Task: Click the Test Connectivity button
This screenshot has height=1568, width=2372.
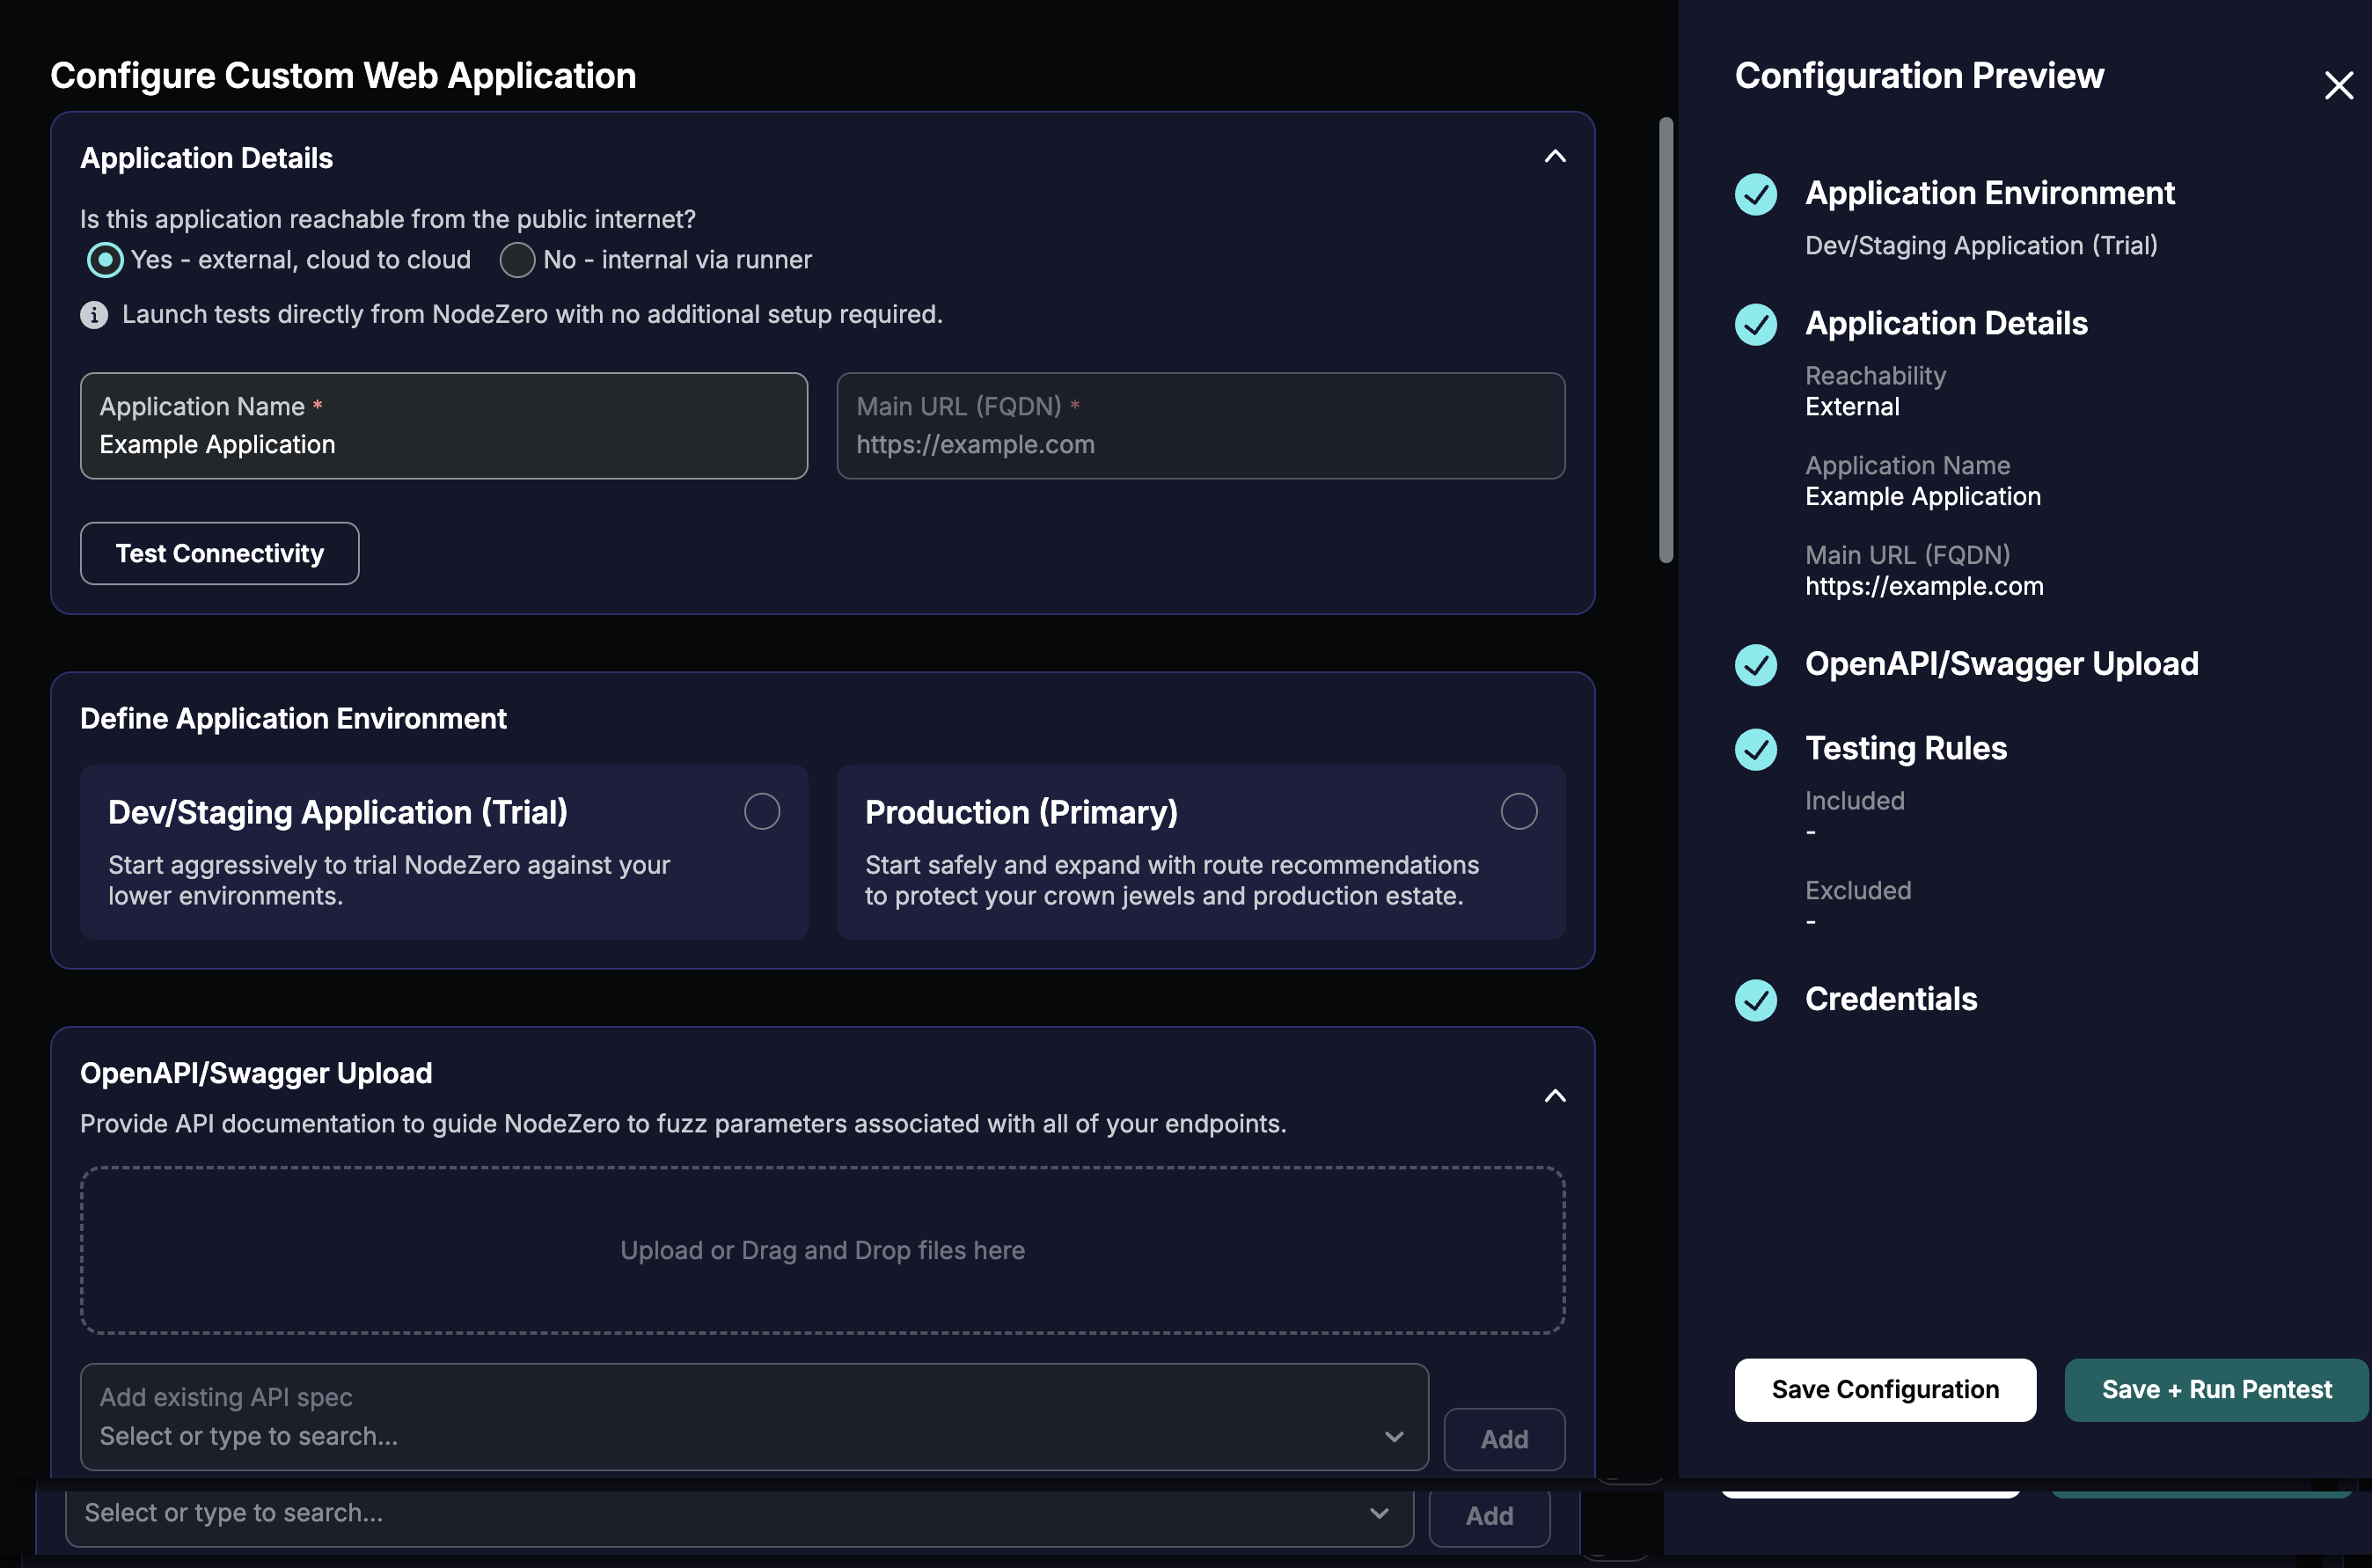Action: [219, 553]
